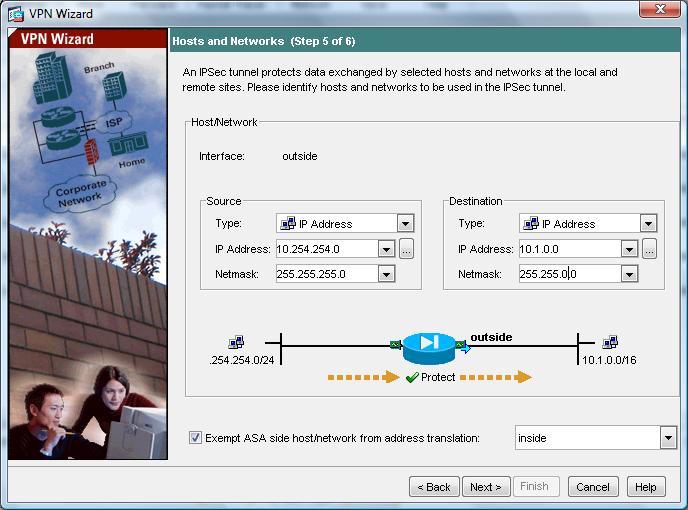Screen dimensions: 688x510
Task: Expand the Source Netmask dropdown arrow
Action: pyautogui.click(x=387, y=274)
